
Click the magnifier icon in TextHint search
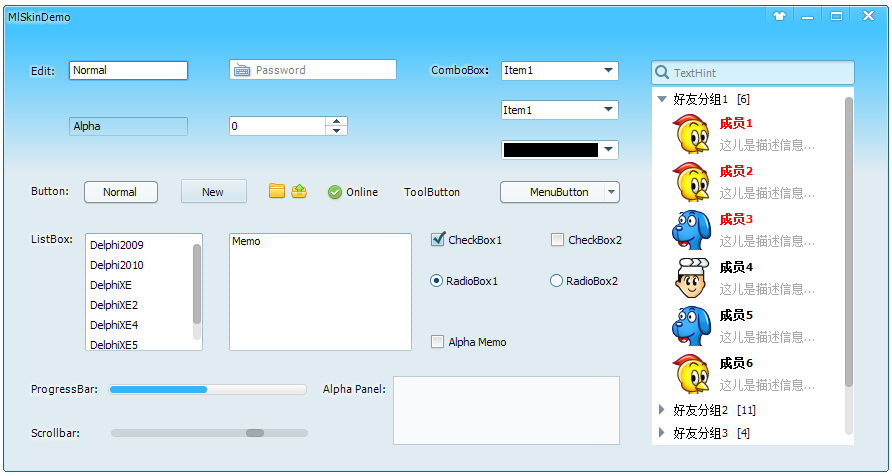[x=662, y=72]
